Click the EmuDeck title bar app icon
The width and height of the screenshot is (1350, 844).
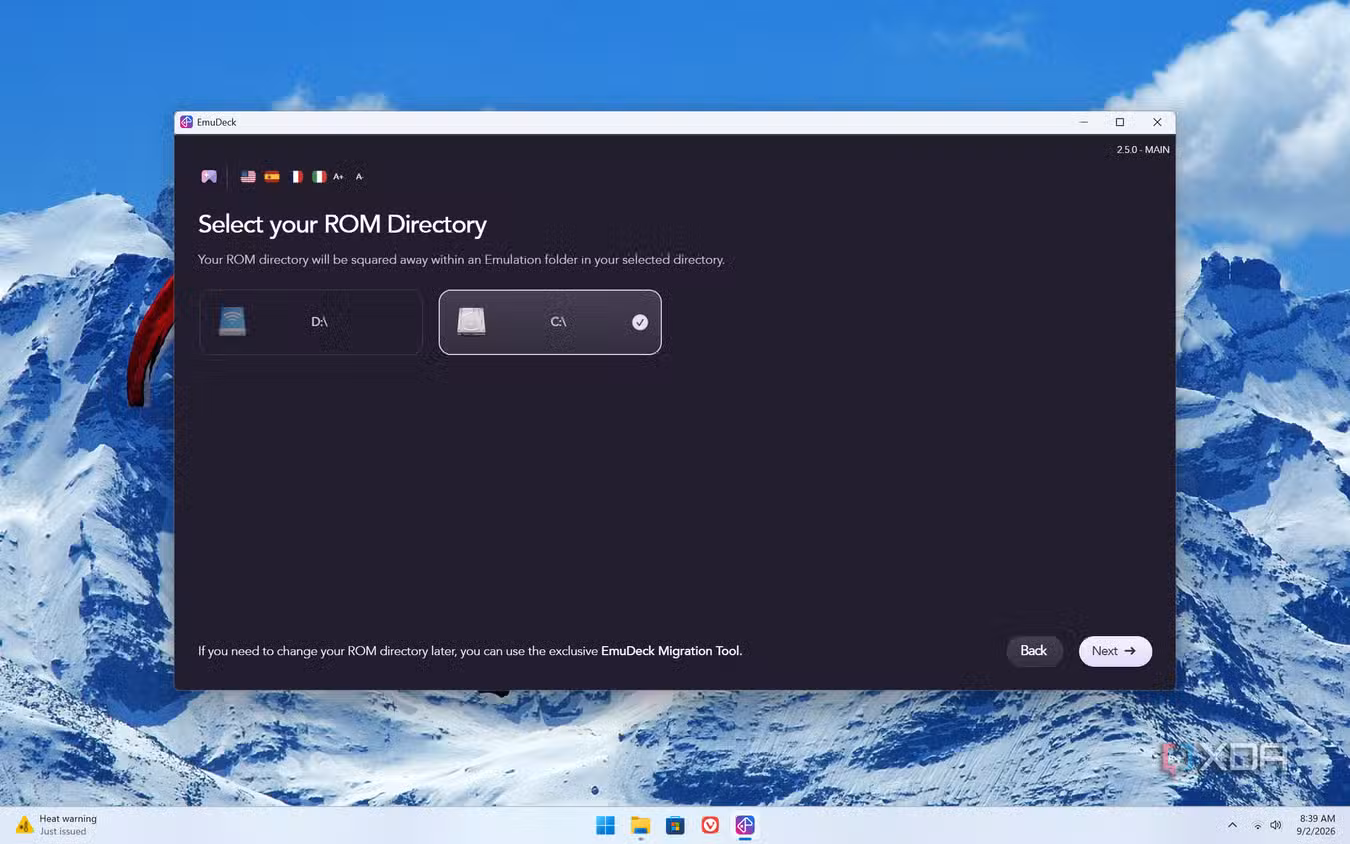186,122
